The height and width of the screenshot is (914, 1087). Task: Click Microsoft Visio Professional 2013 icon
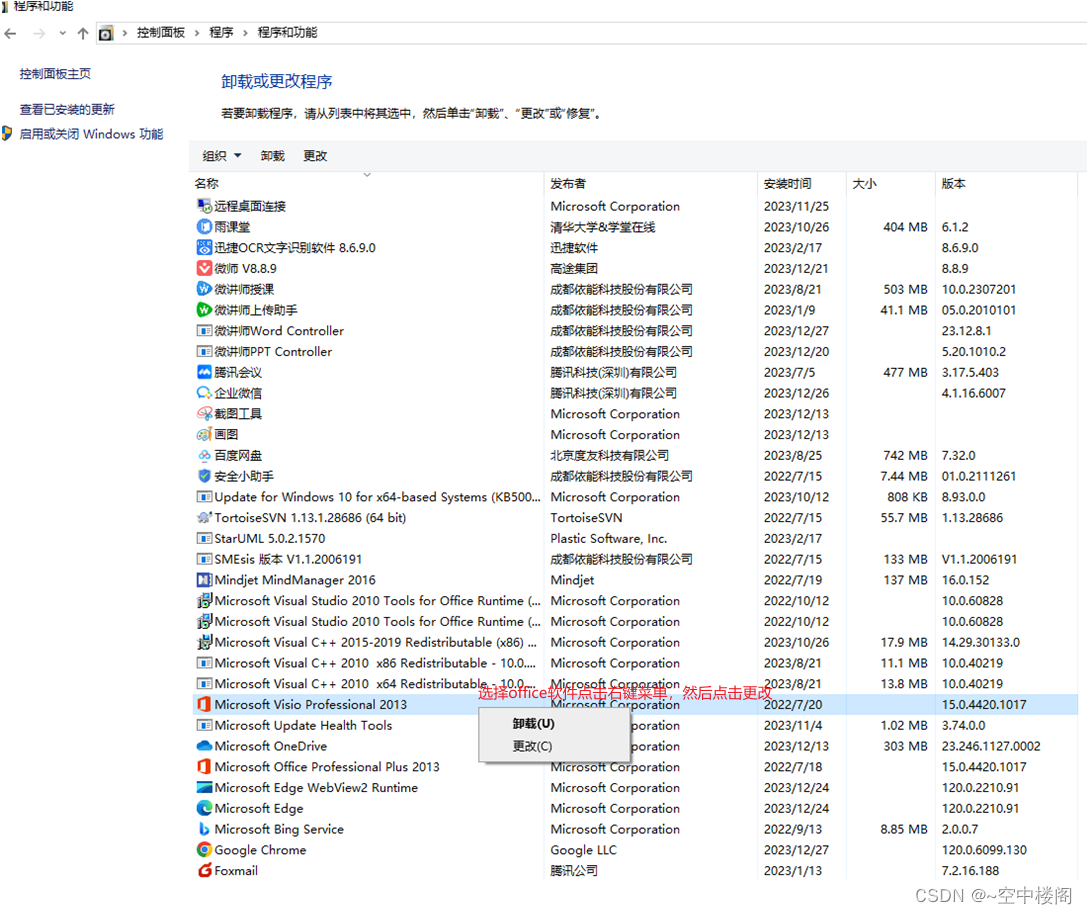click(x=204, y=705)
